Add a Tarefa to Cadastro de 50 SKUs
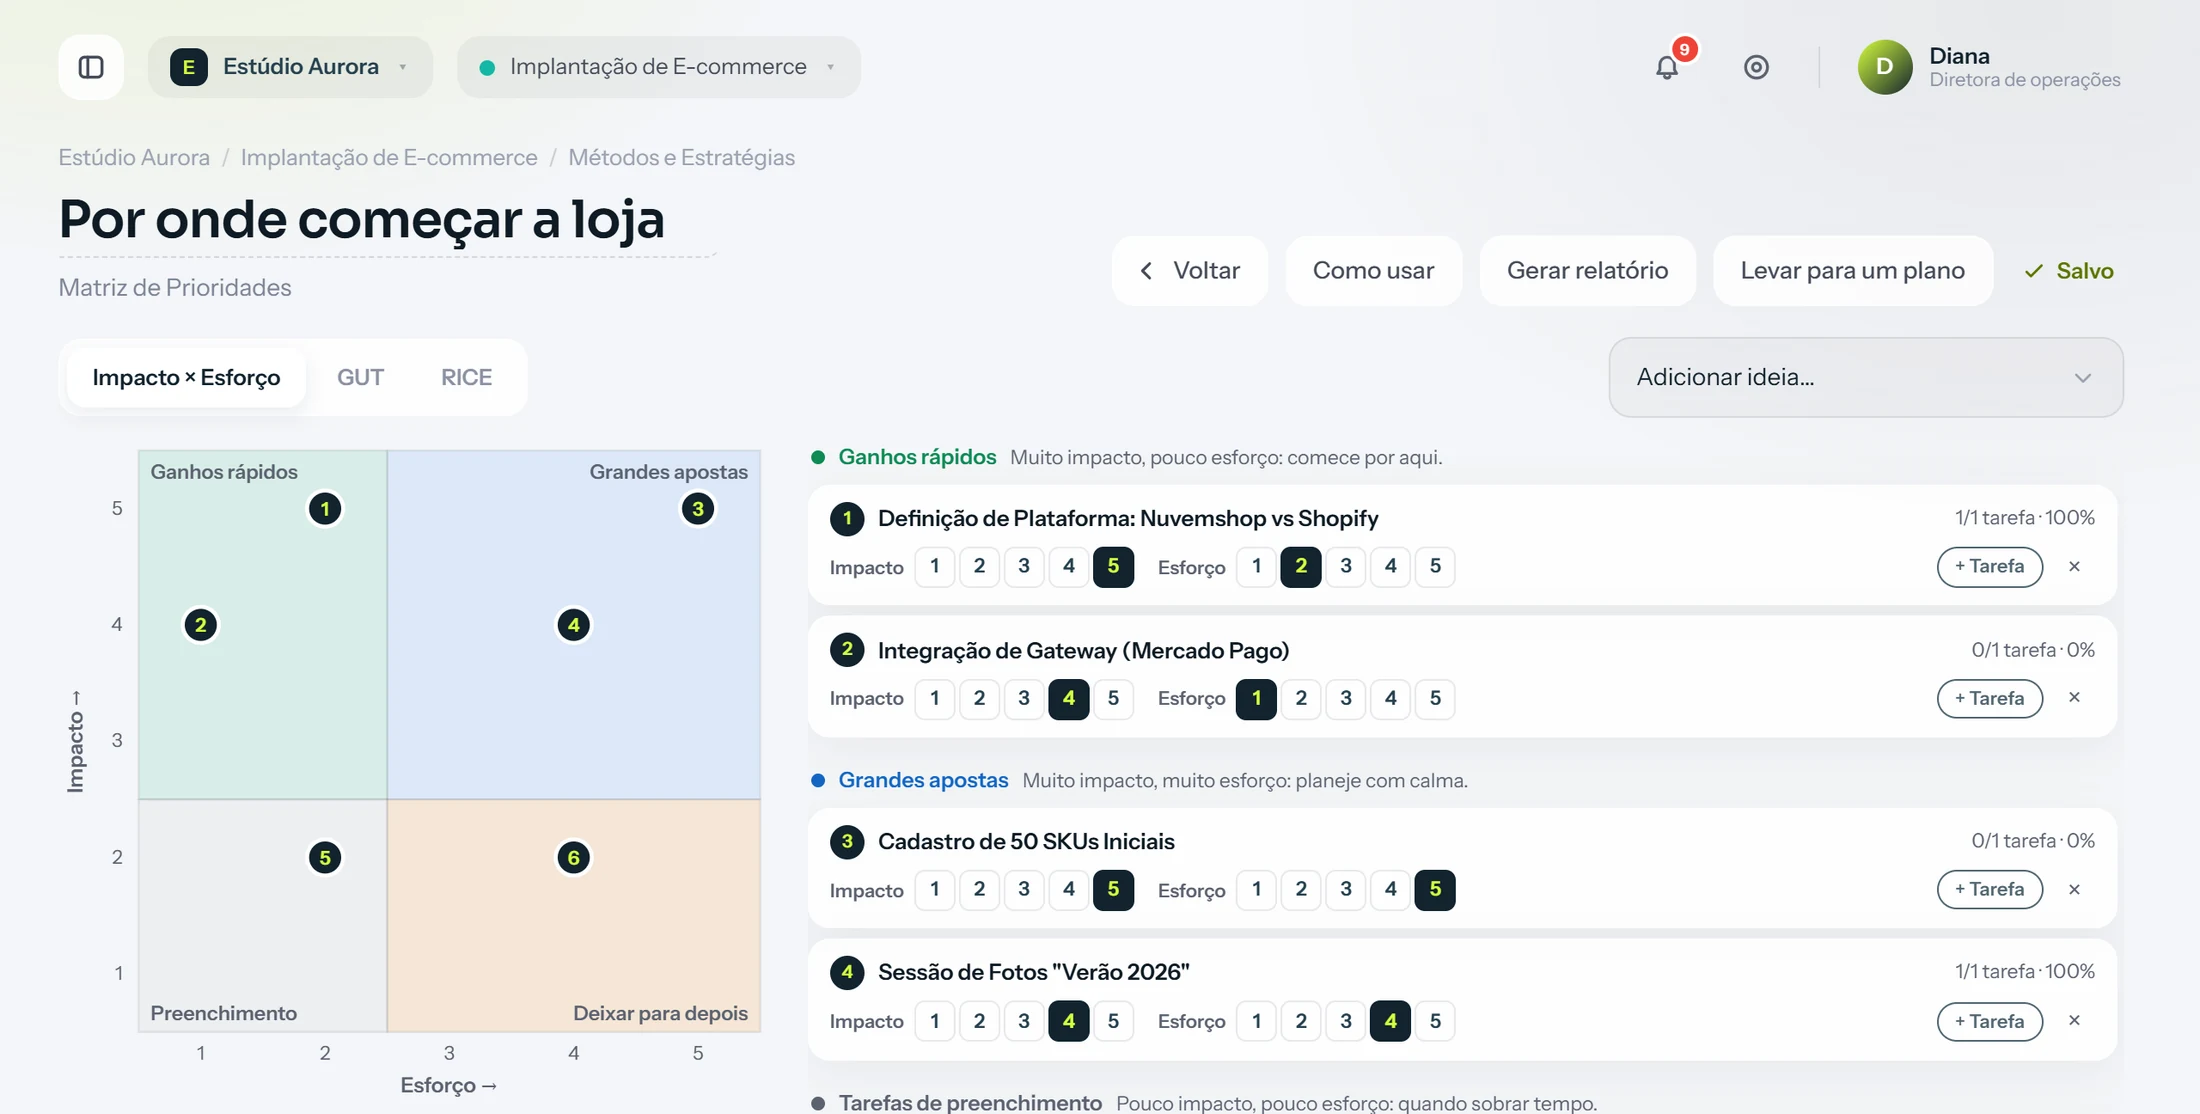Viewport: 2200px width, 1114px height. tap(1990, 889)
